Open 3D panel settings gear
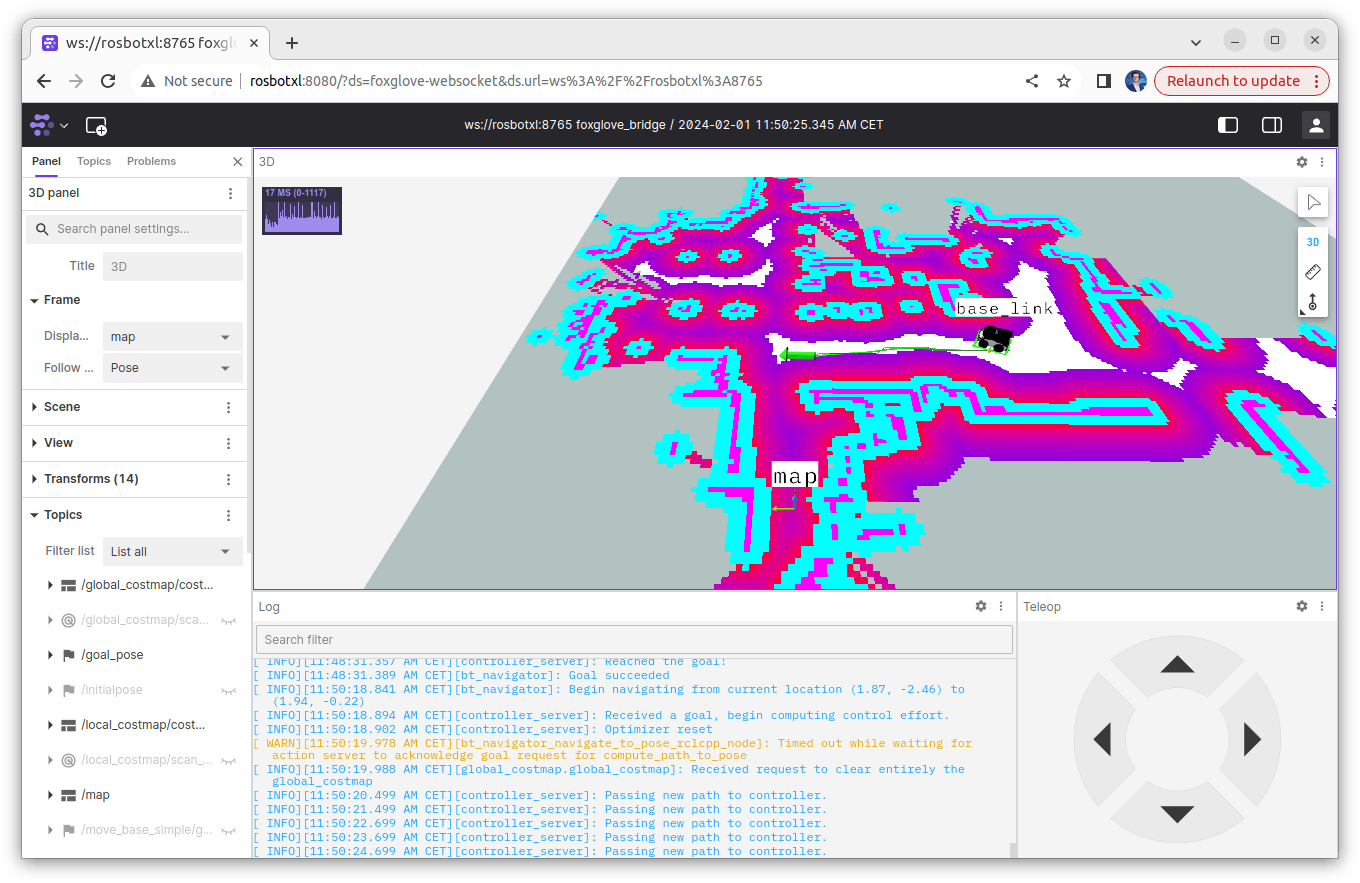 point(1302,162)
